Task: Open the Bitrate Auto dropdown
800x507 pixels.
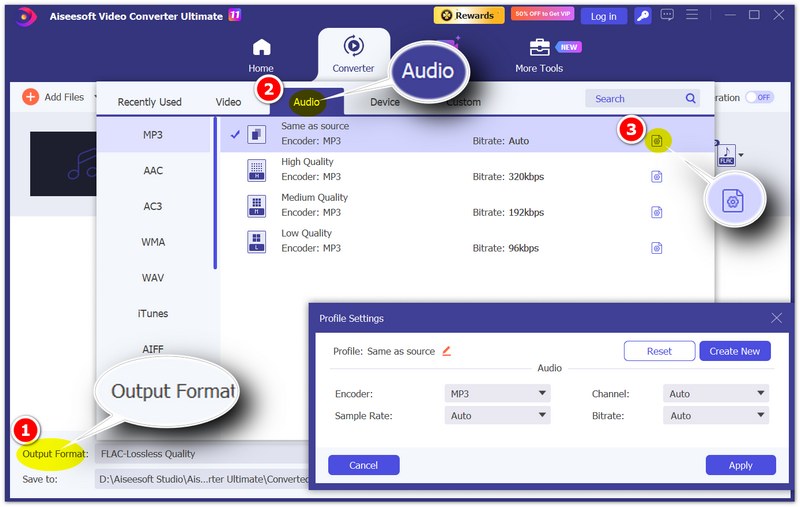Action: (x=716, y=416)
